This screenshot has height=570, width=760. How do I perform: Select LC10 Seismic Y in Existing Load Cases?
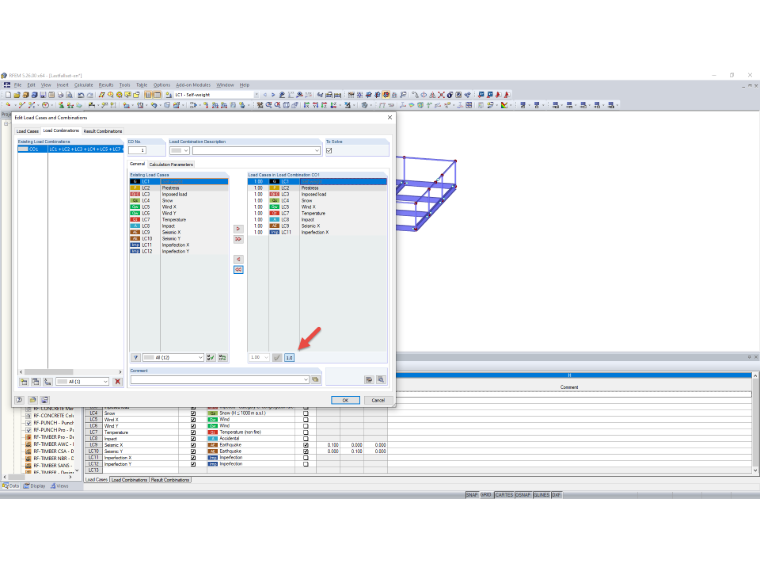click(x=179, y=238)
